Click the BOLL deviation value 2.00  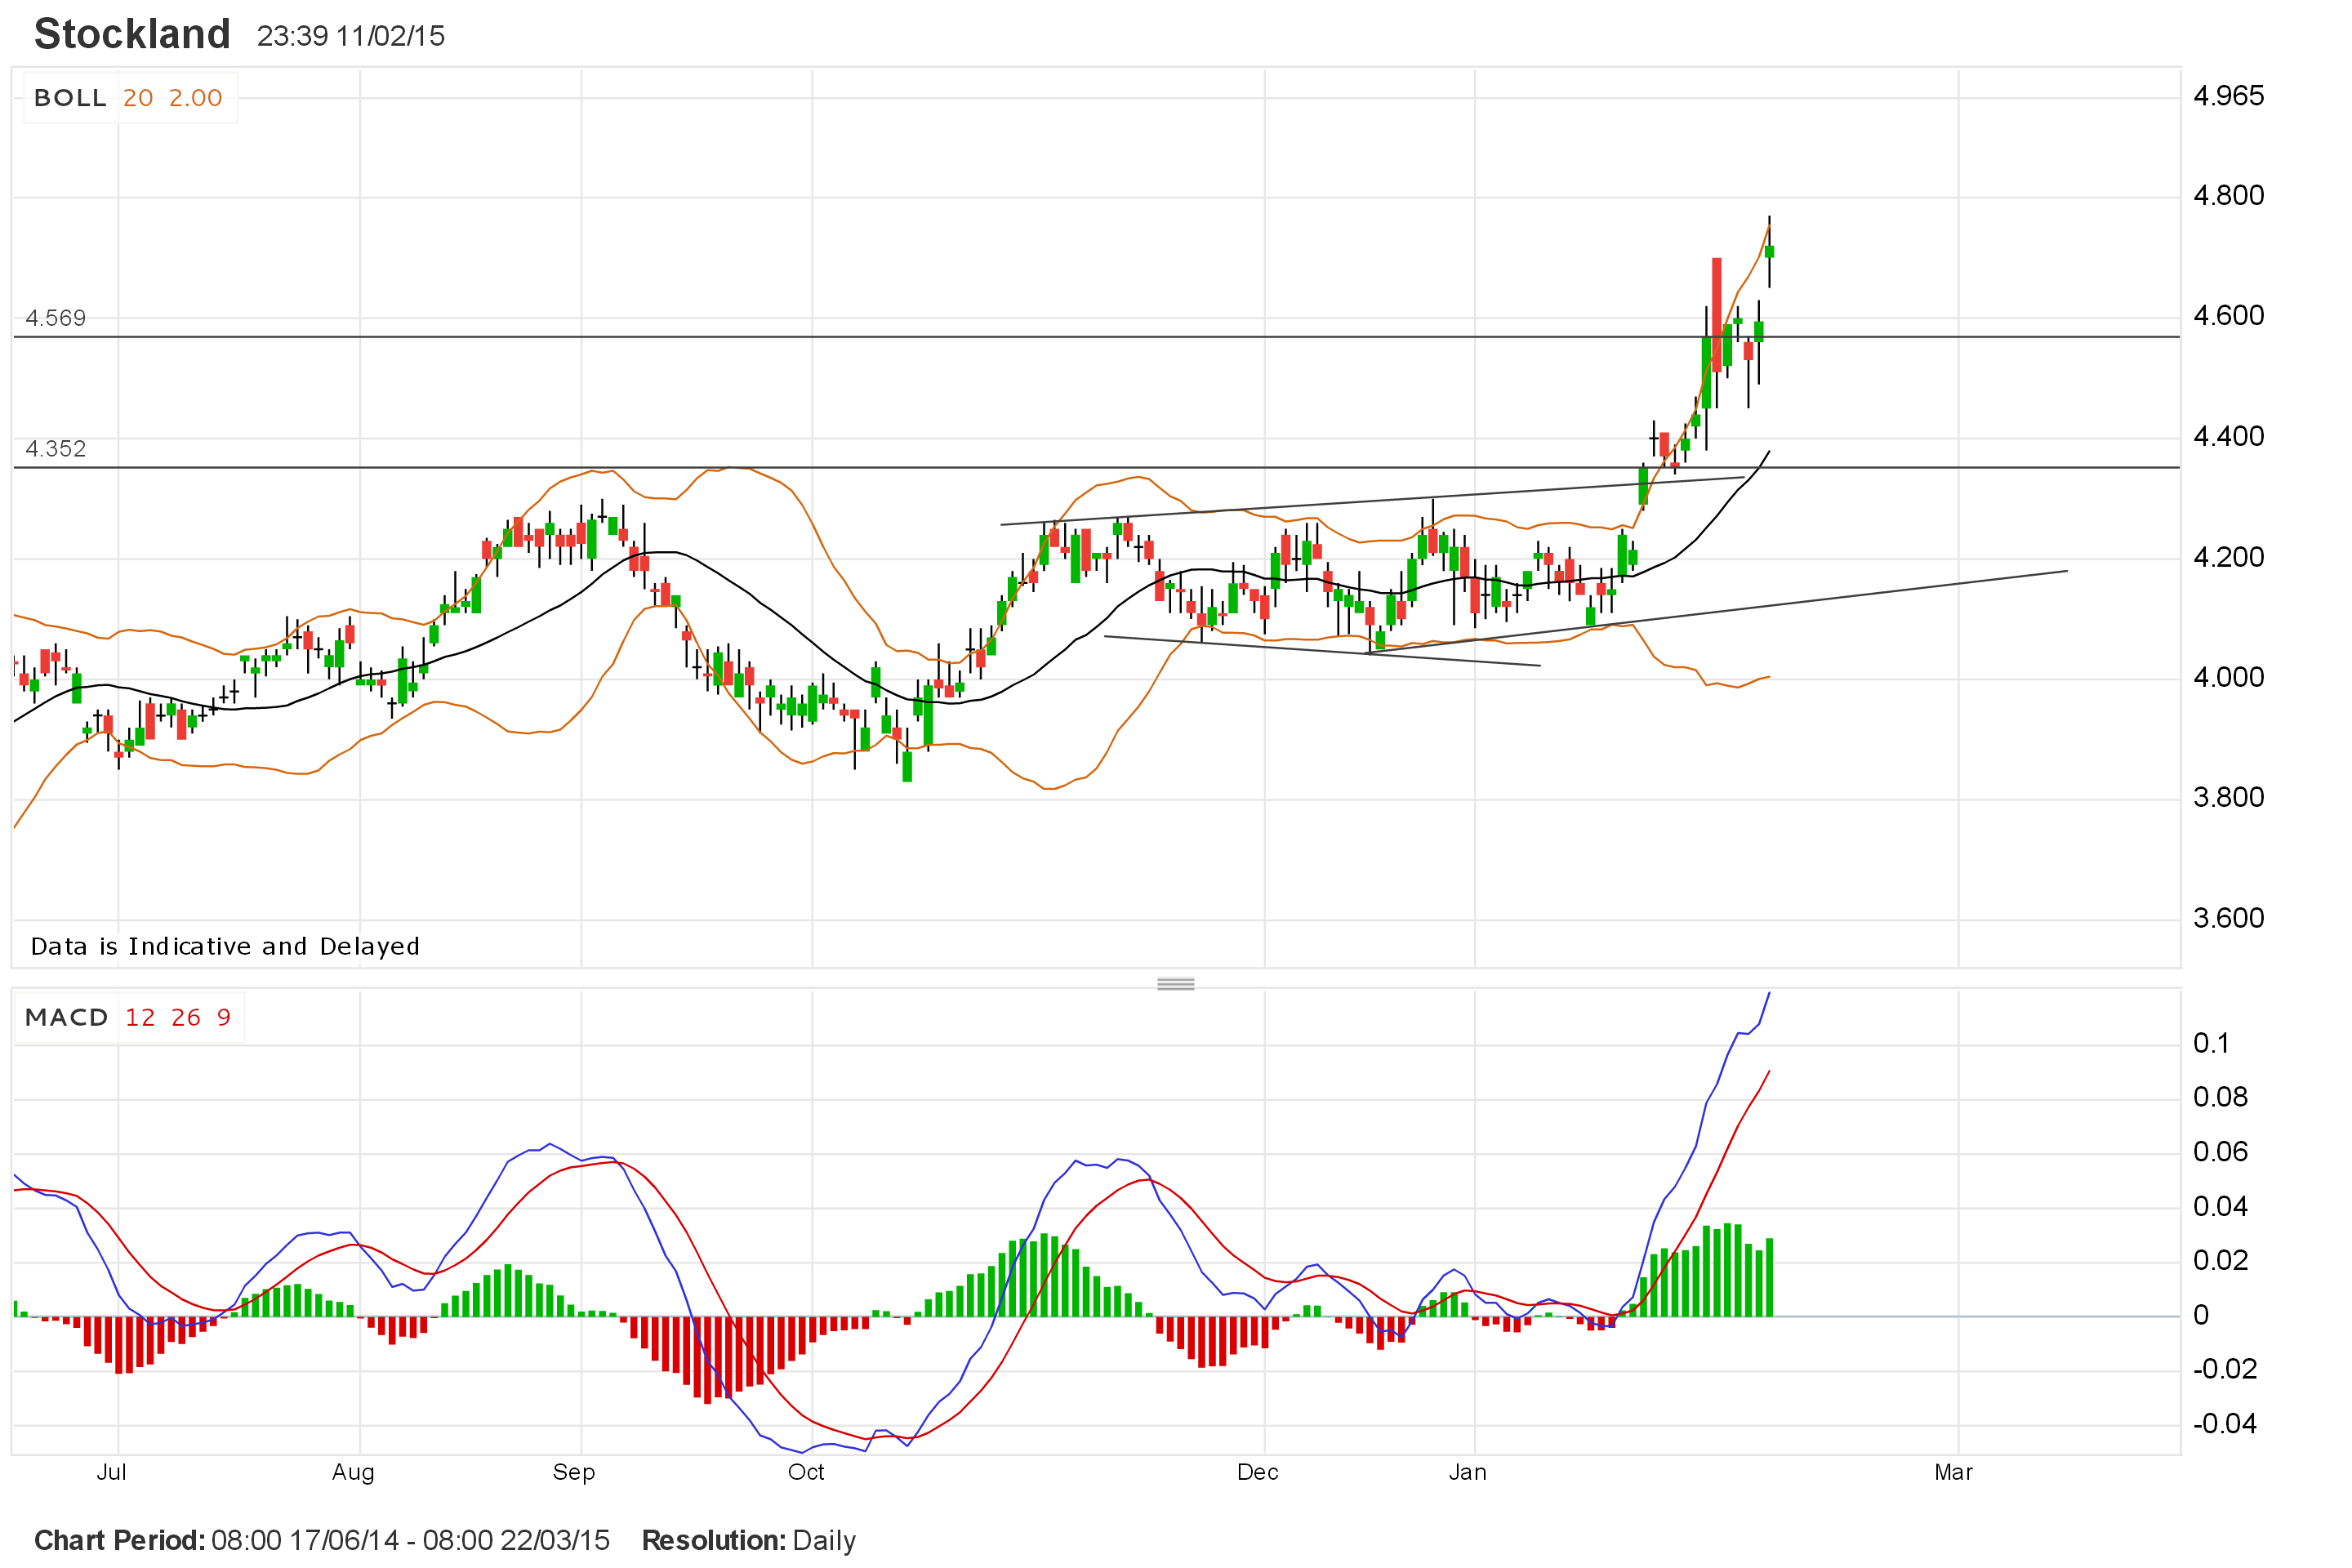tap(195, 98)
